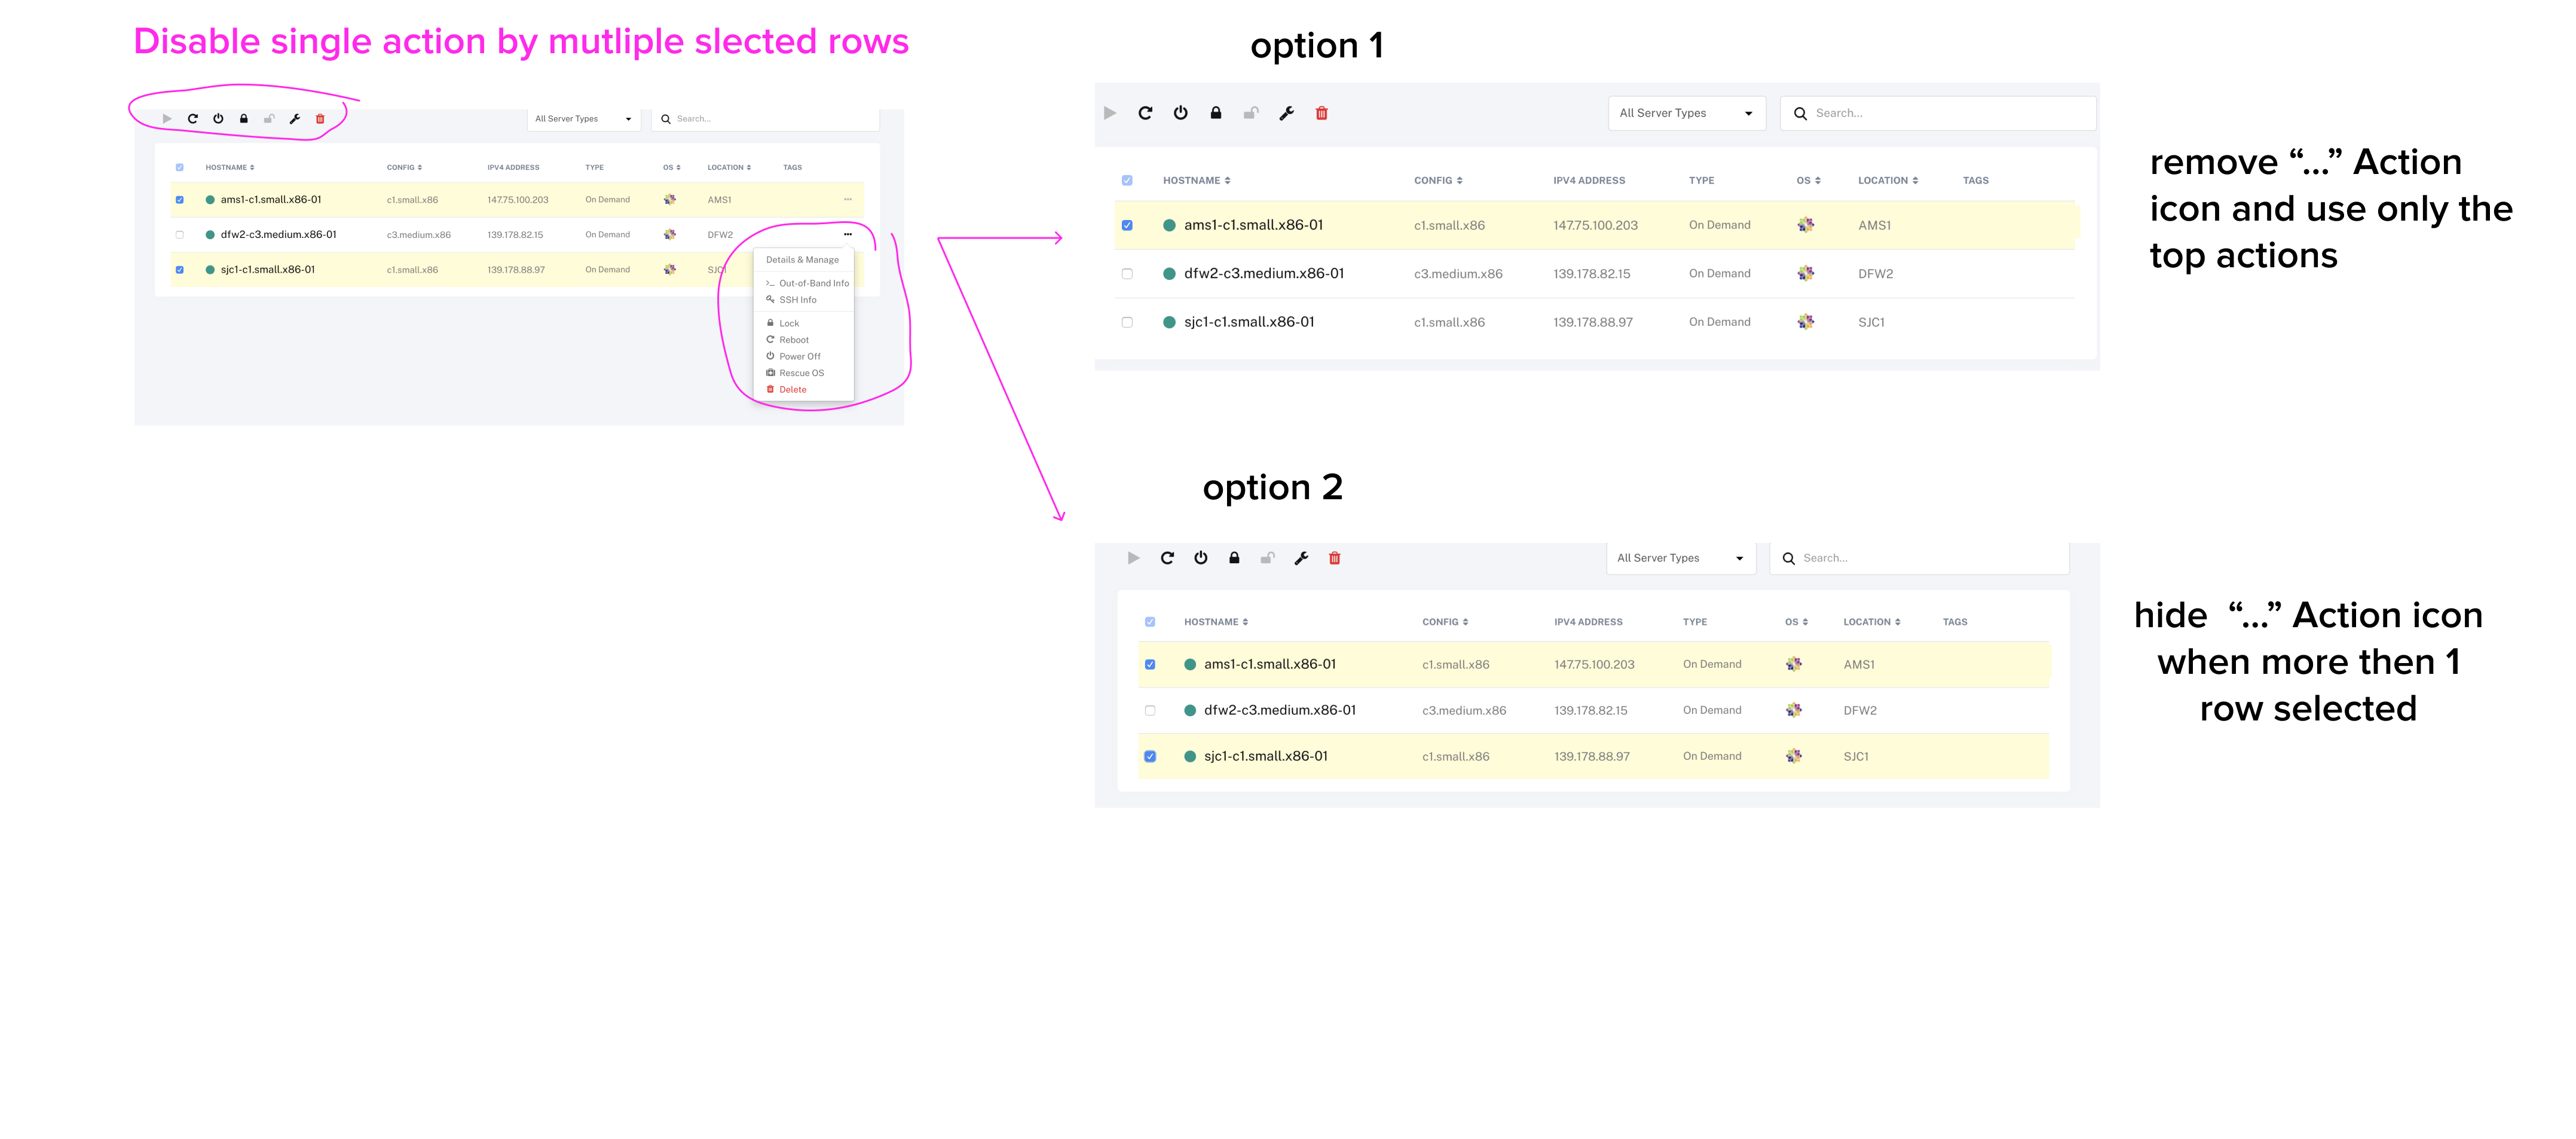Uncheck sjc1-c1.small.x86-01 row checkbox in option 2
This screenshot has width=2576, height=1139.
point(1150,757)
